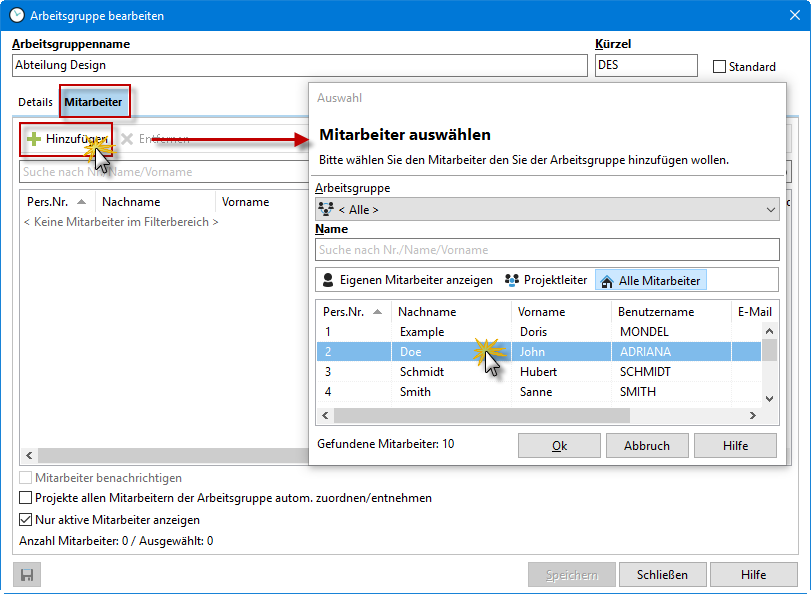Screen dimensions: 811x594
Task: Switch to the Mitarbeiter tab
Action: click(94, 101)
